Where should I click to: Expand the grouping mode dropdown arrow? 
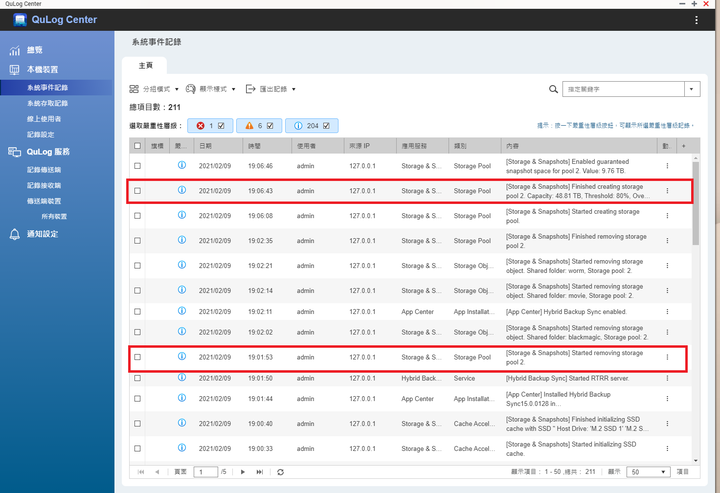177,90
